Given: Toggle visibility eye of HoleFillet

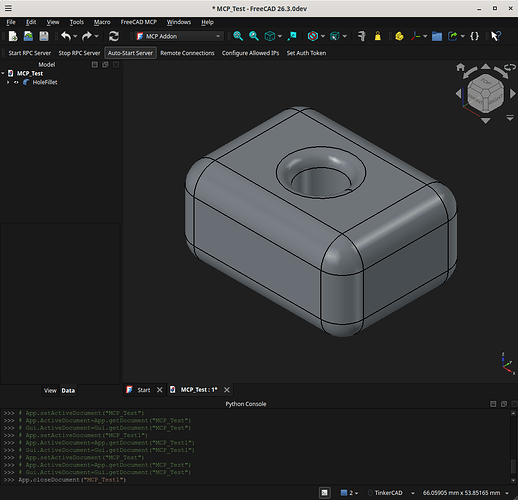Looking at the screenshot, I should click(x=16, y=82).
